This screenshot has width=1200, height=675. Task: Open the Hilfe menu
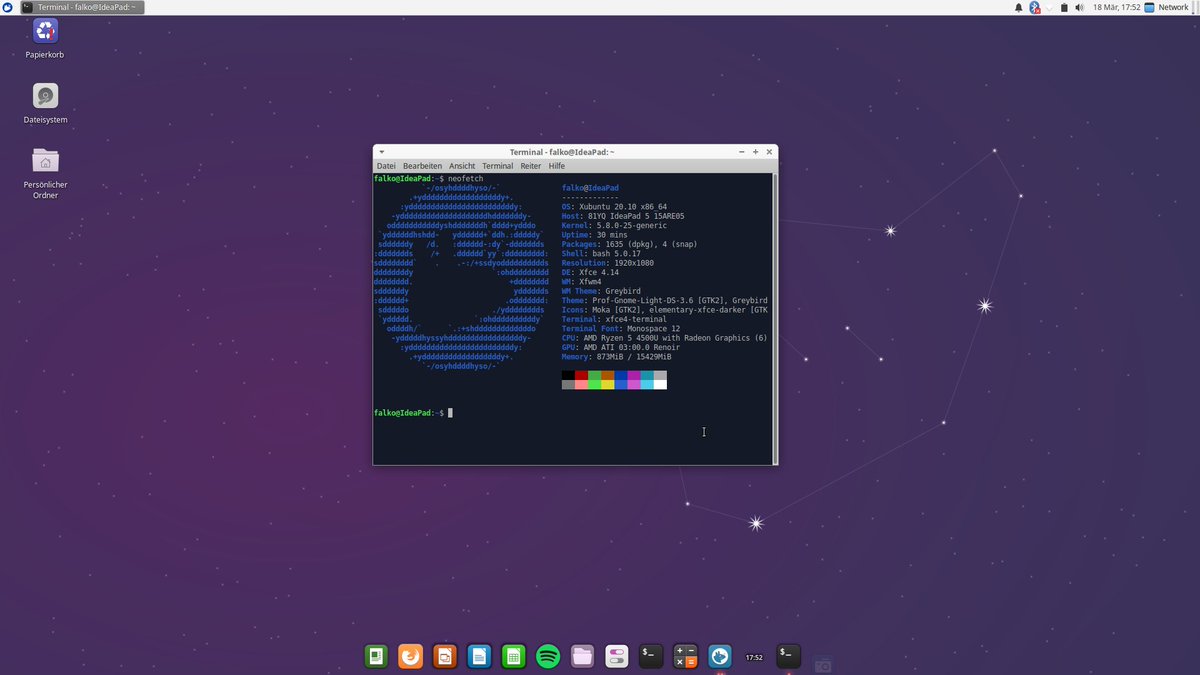coord(557,166)
